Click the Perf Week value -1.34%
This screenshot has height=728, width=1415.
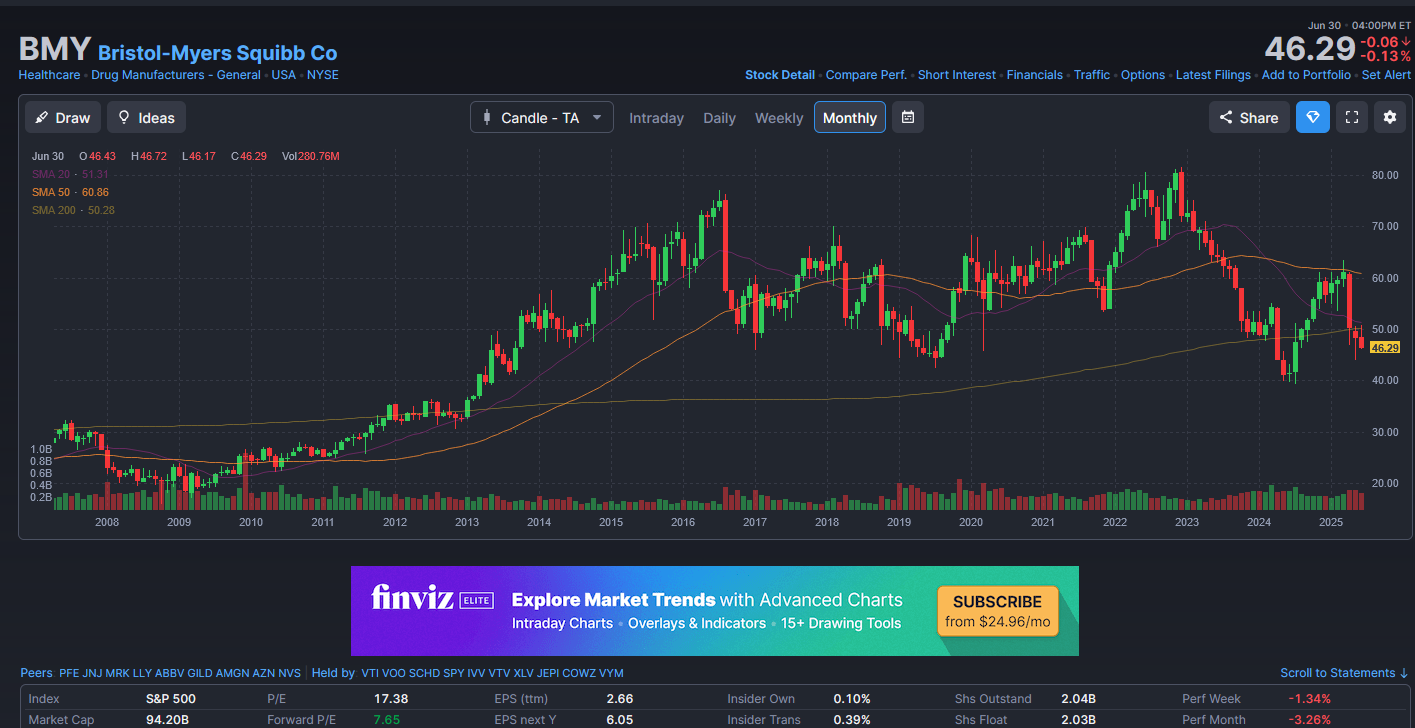(x=1309, y=699)
